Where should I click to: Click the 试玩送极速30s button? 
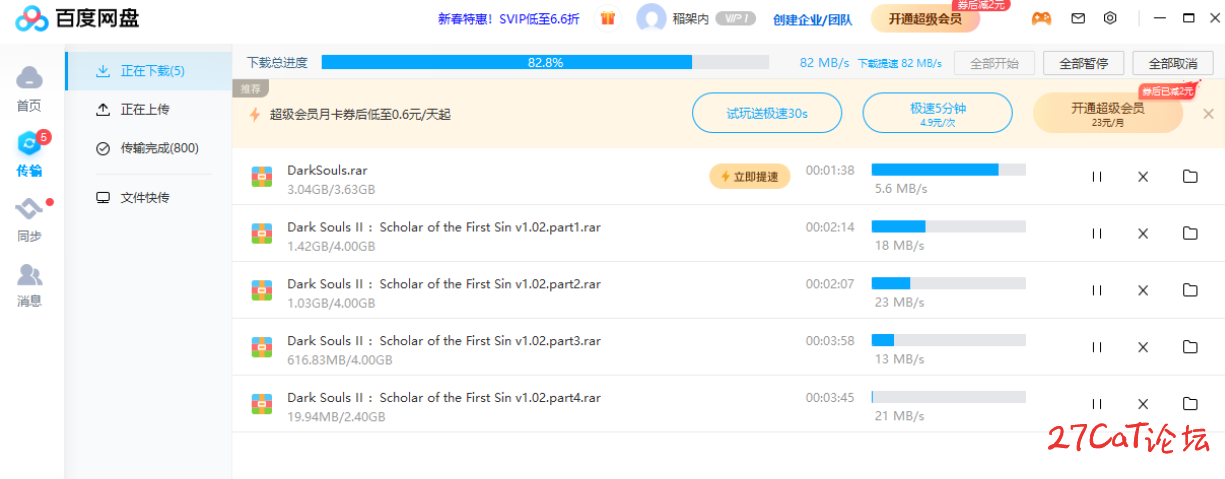tap(767, 113)
